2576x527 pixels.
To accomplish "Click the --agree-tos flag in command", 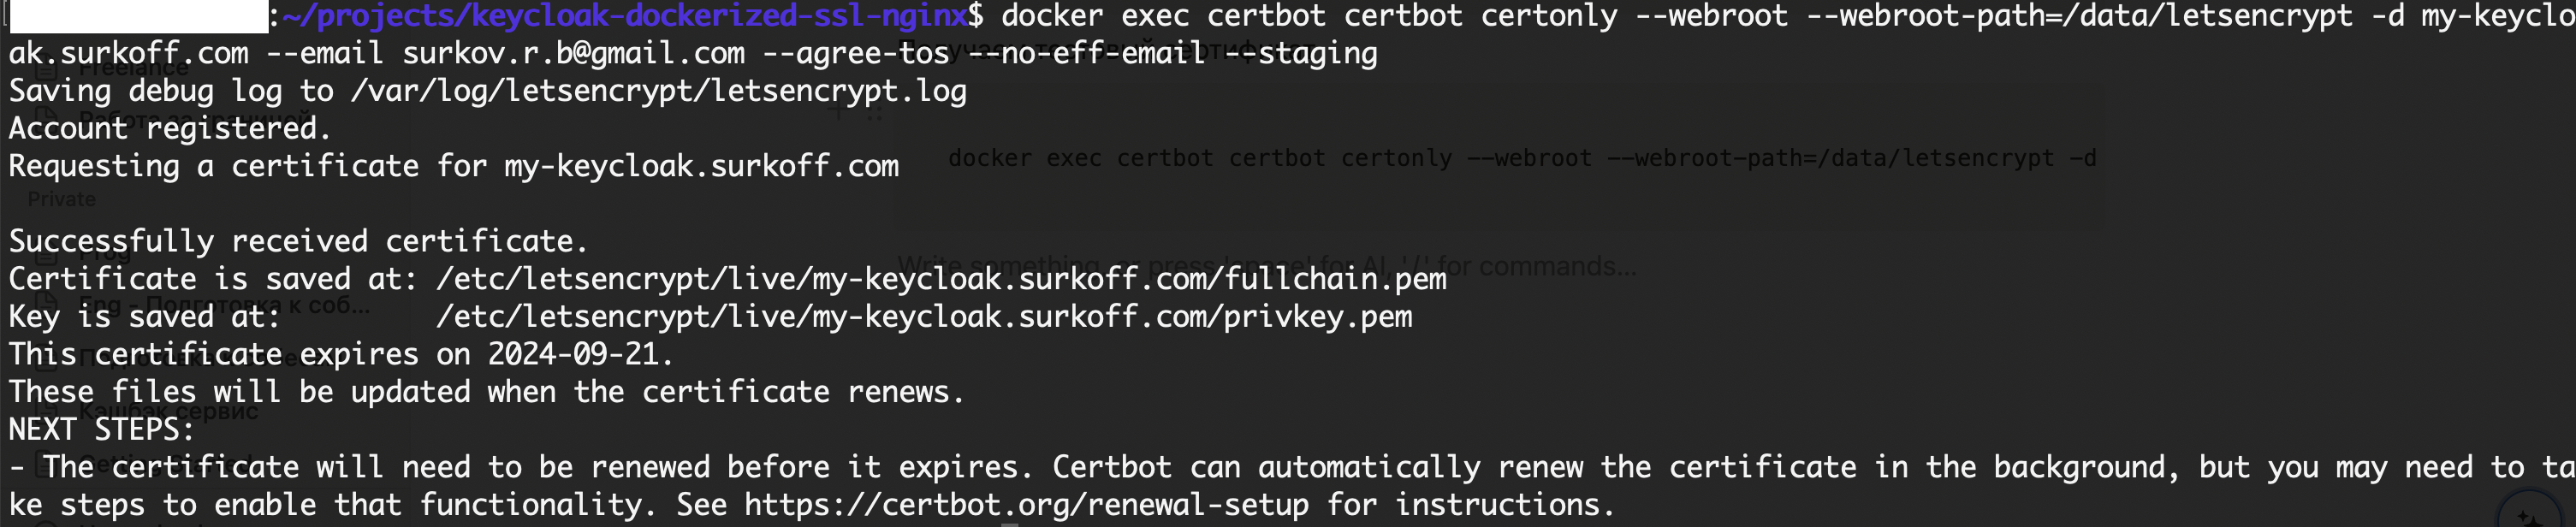I will click(856, 53).
